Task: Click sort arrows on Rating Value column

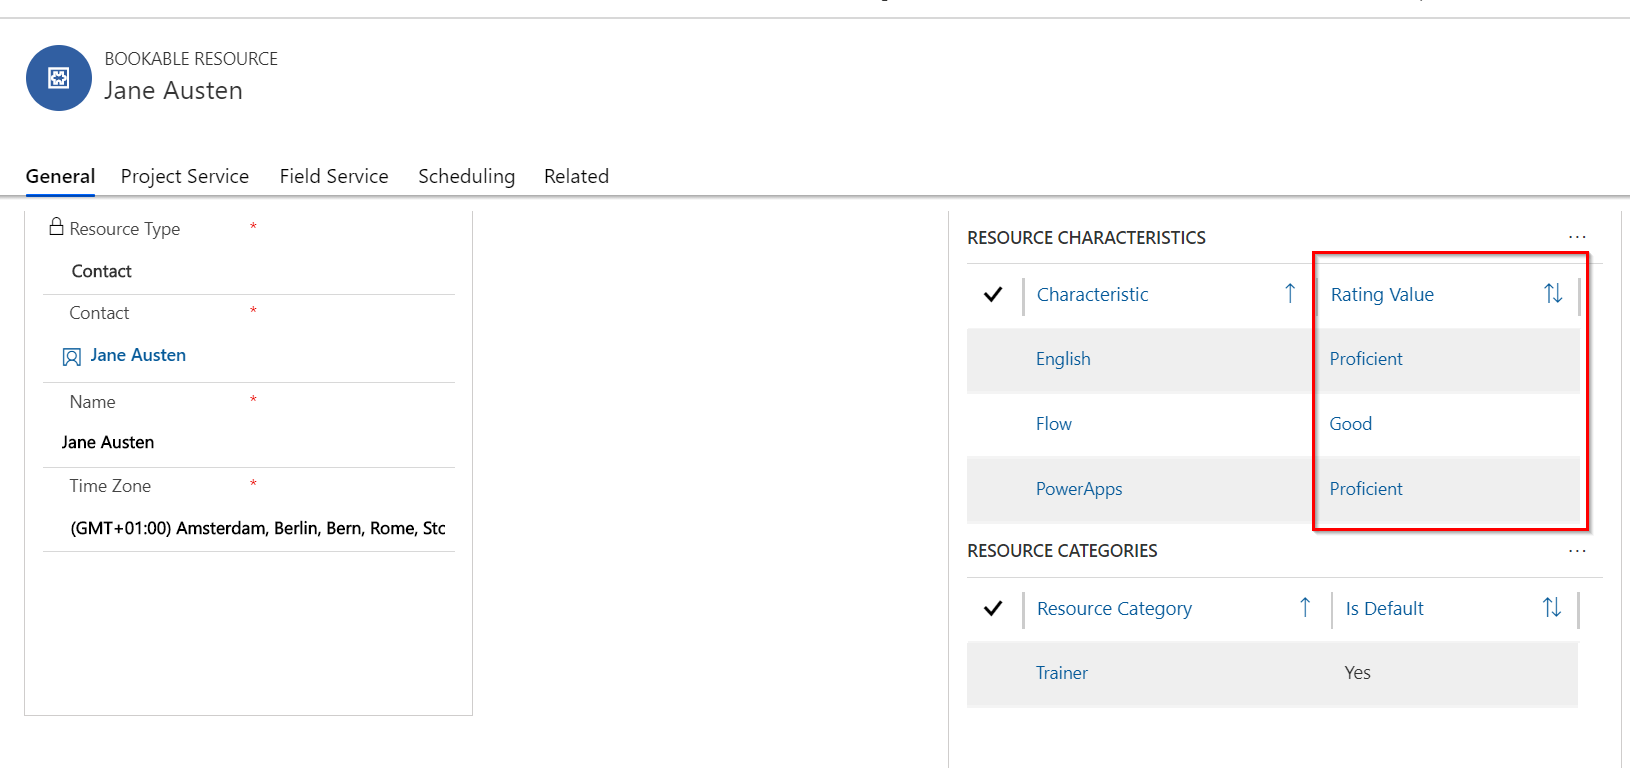Action: (1552, 294)
